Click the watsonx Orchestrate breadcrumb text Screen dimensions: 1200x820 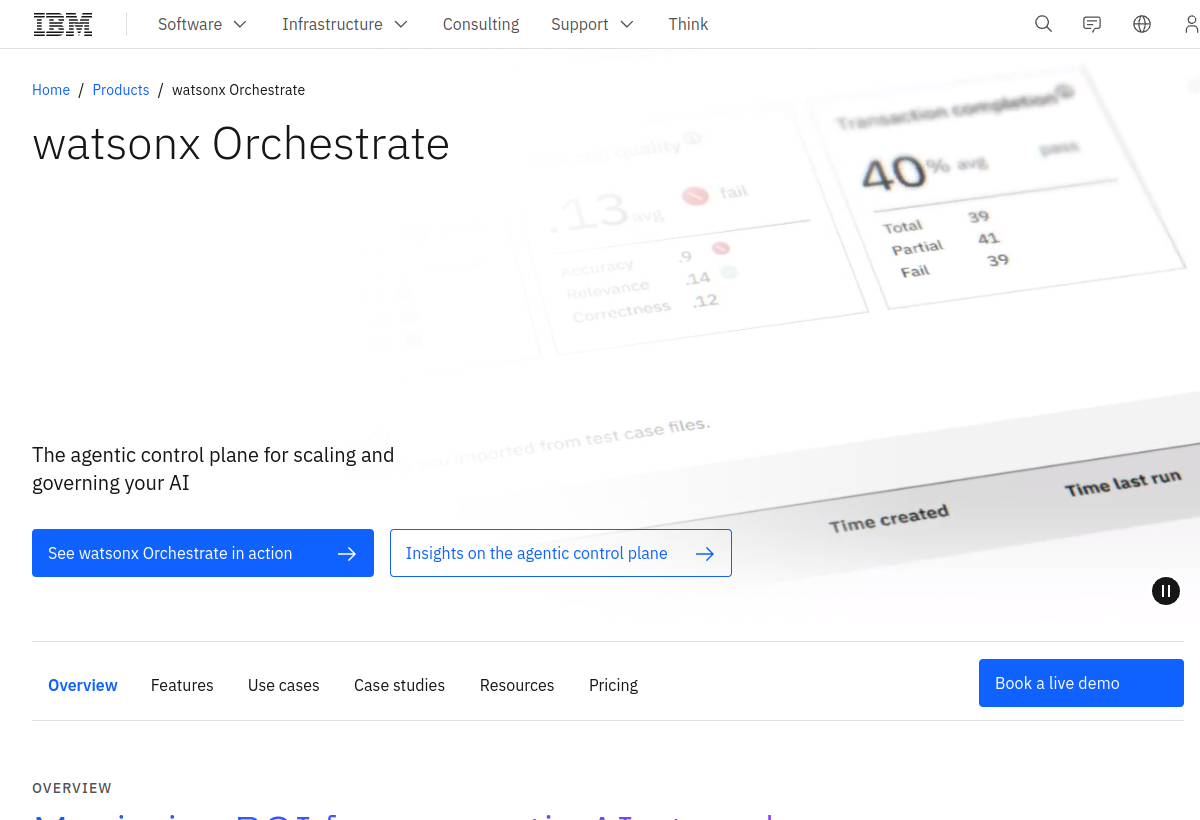tap(238, 90)
